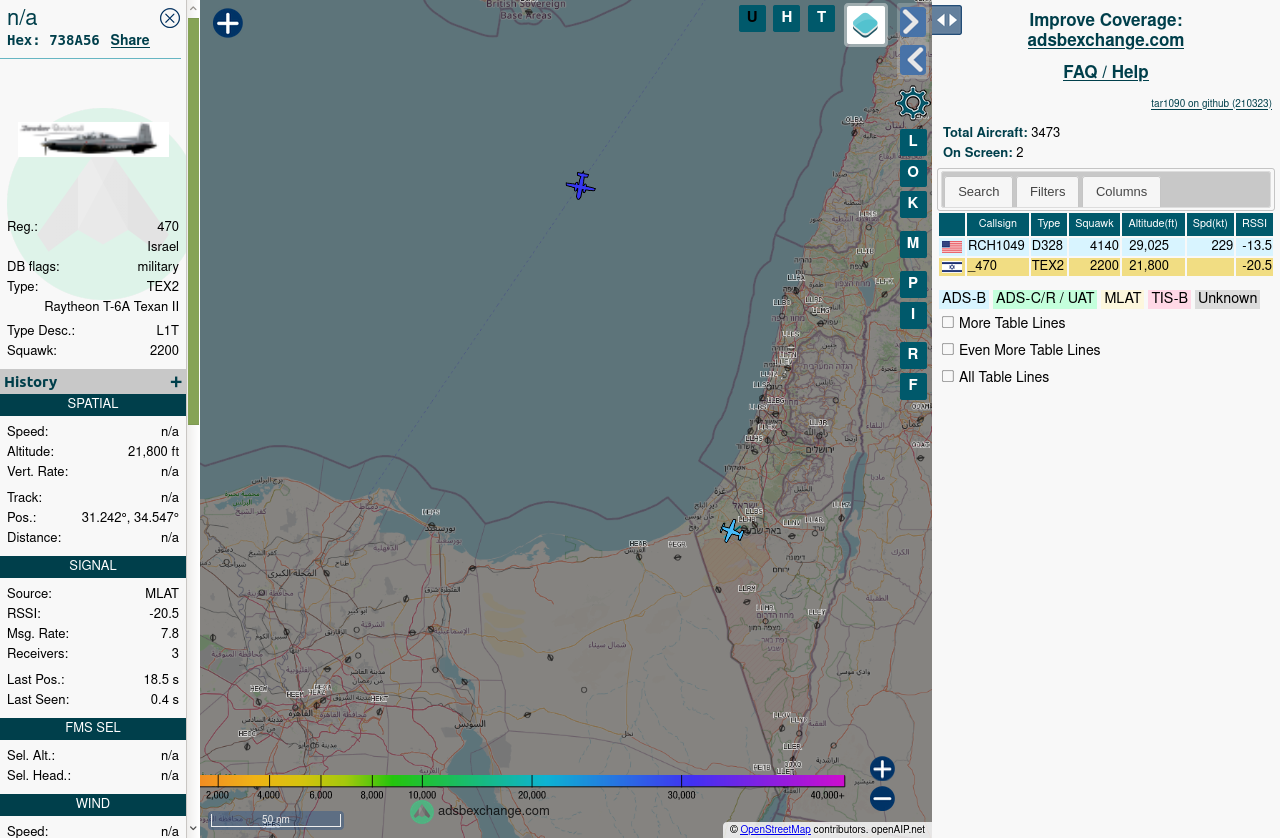Expand the History section with plus icon
This screenshot has height=838, width=1280.
click(176, 382)
